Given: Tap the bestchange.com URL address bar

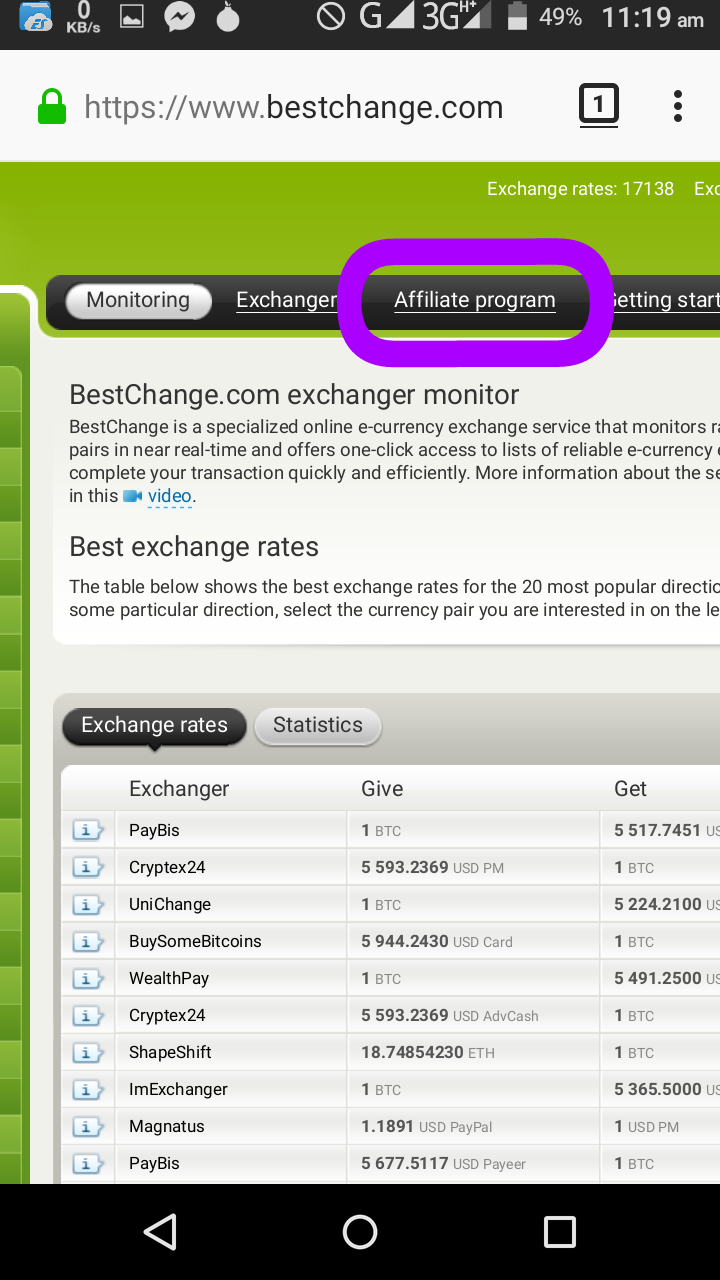Looking at the screenshot, I should pyautogui.click(x=293, y=107).
